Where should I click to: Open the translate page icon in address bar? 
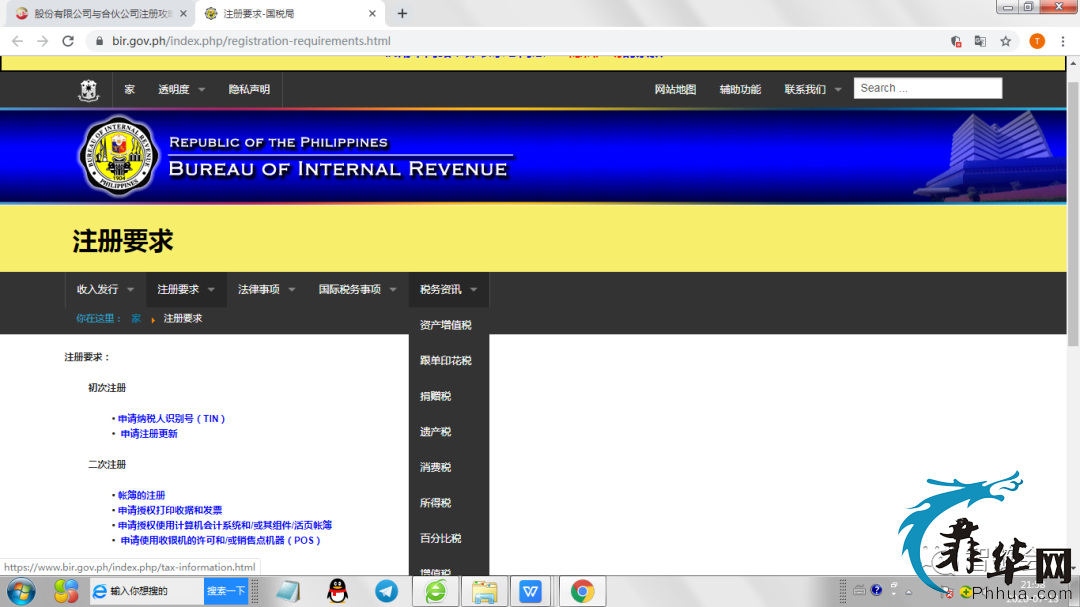point(980,41)
